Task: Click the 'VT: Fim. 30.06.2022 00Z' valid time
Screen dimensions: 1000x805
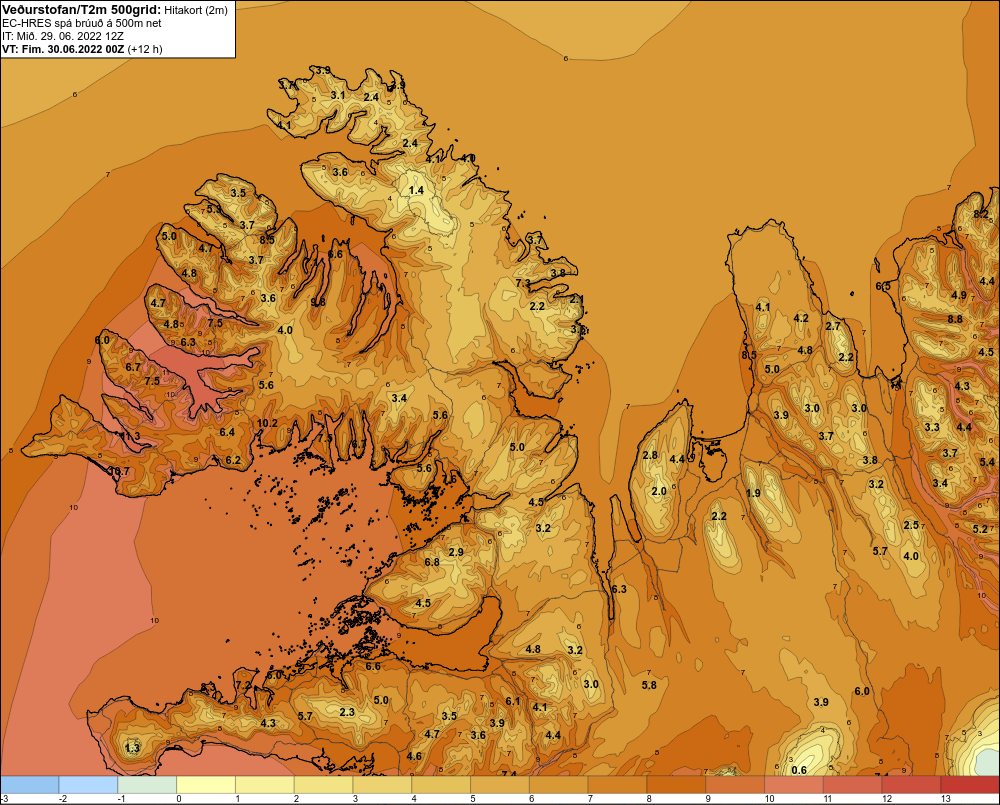Action: pos(63,49)
